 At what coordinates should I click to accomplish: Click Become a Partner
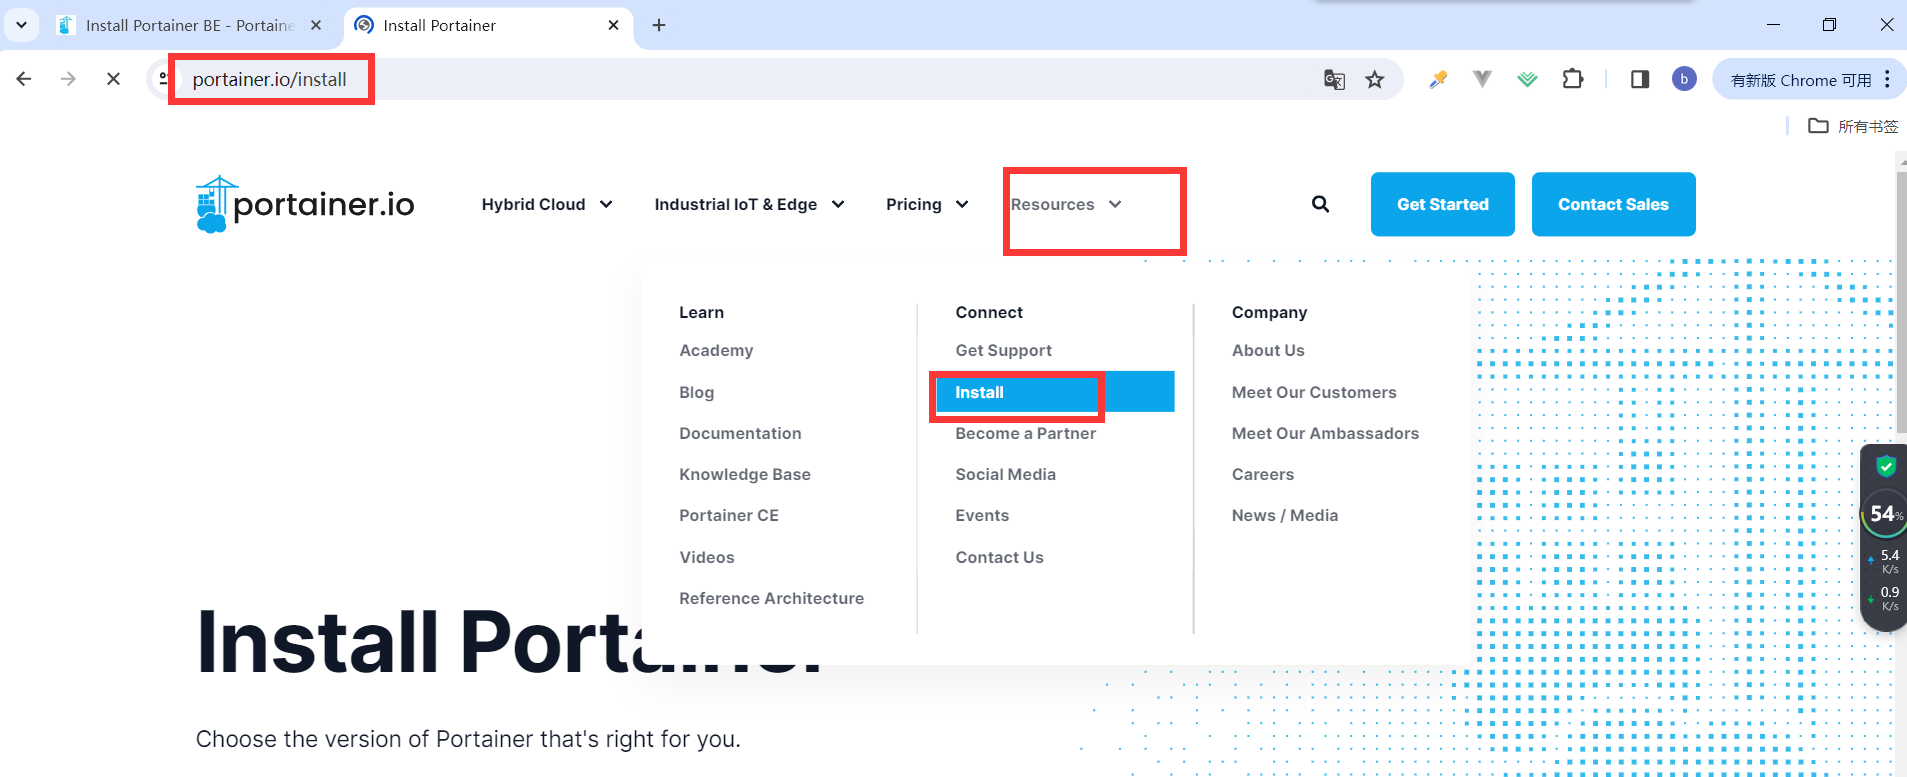[1025, 433]
